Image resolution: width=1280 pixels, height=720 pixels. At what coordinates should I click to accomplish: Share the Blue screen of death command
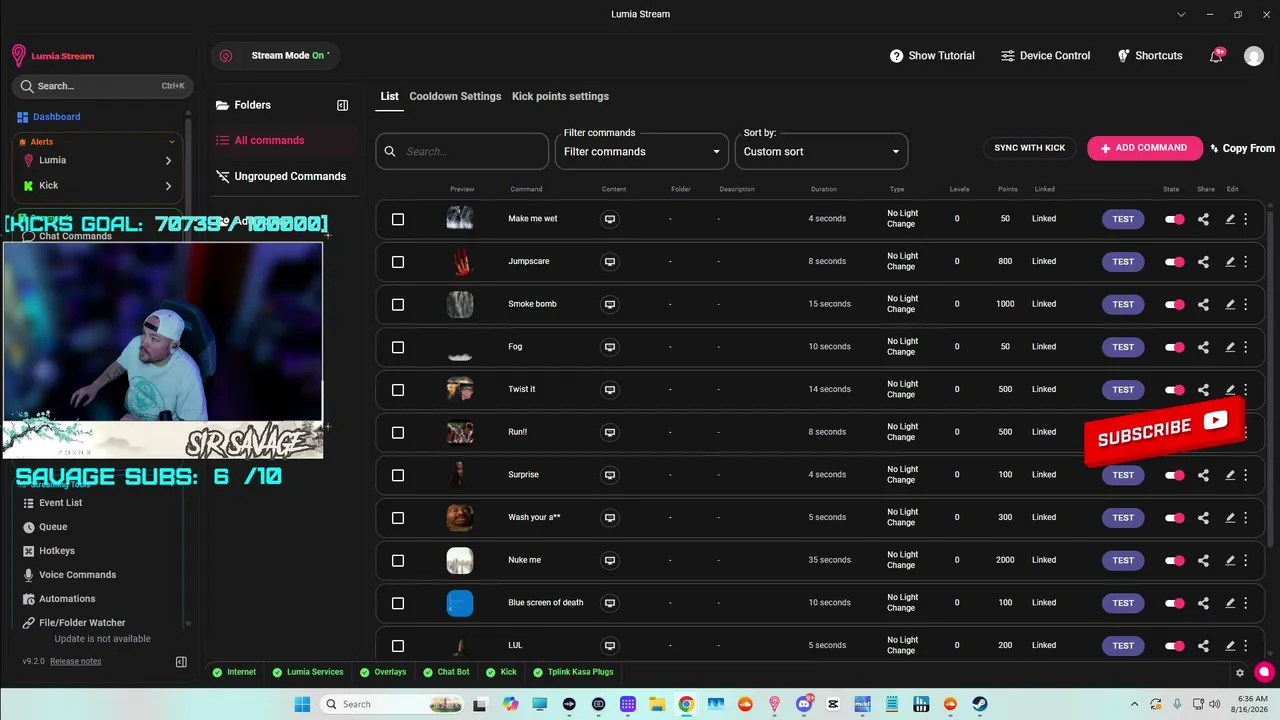pyautogui.click(x=1203, y=603)
